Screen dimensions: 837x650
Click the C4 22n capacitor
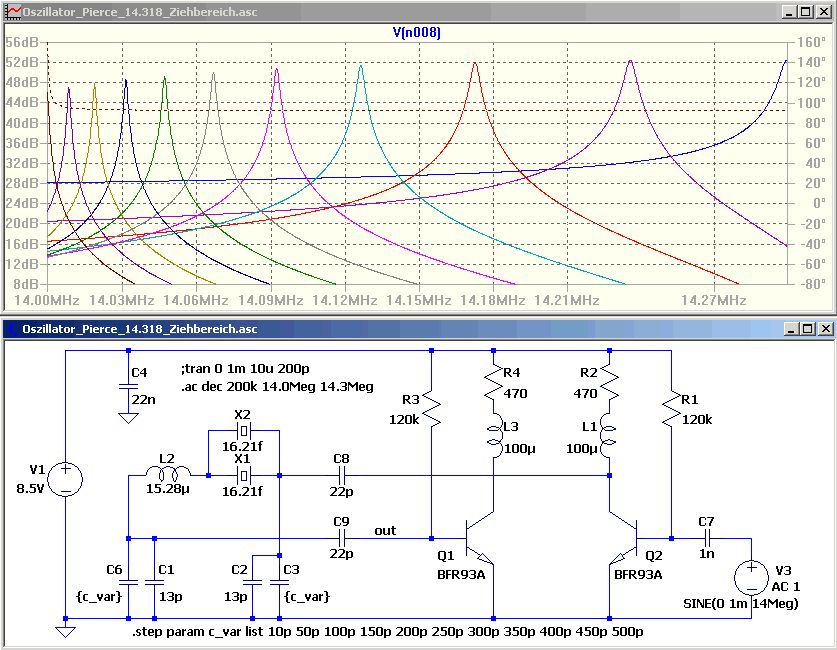tap(128, 384)
